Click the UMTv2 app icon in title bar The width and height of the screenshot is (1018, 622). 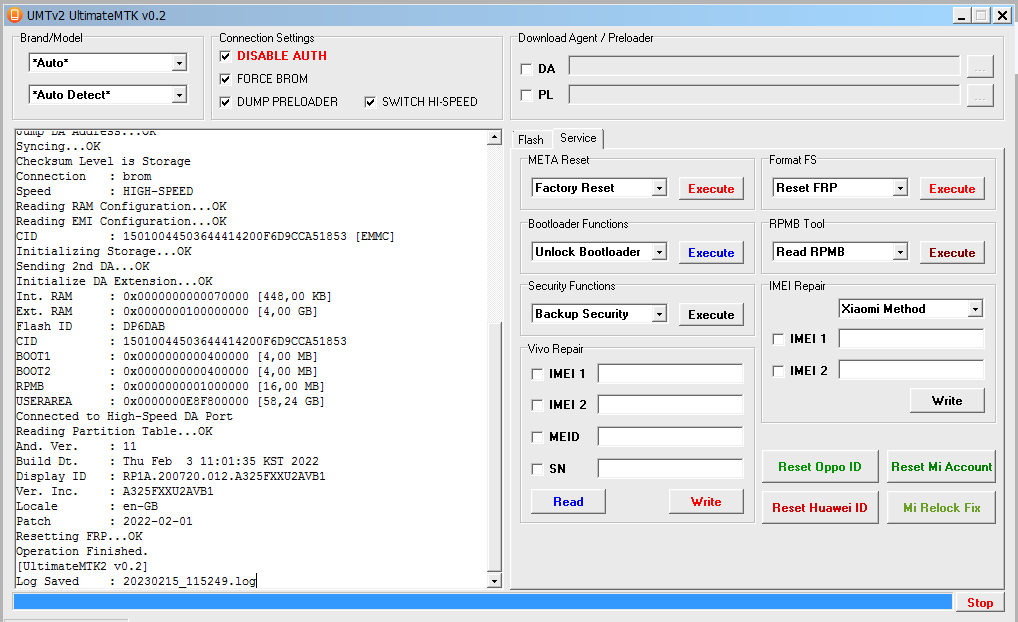pyautogui.click(x=14, y=15)
